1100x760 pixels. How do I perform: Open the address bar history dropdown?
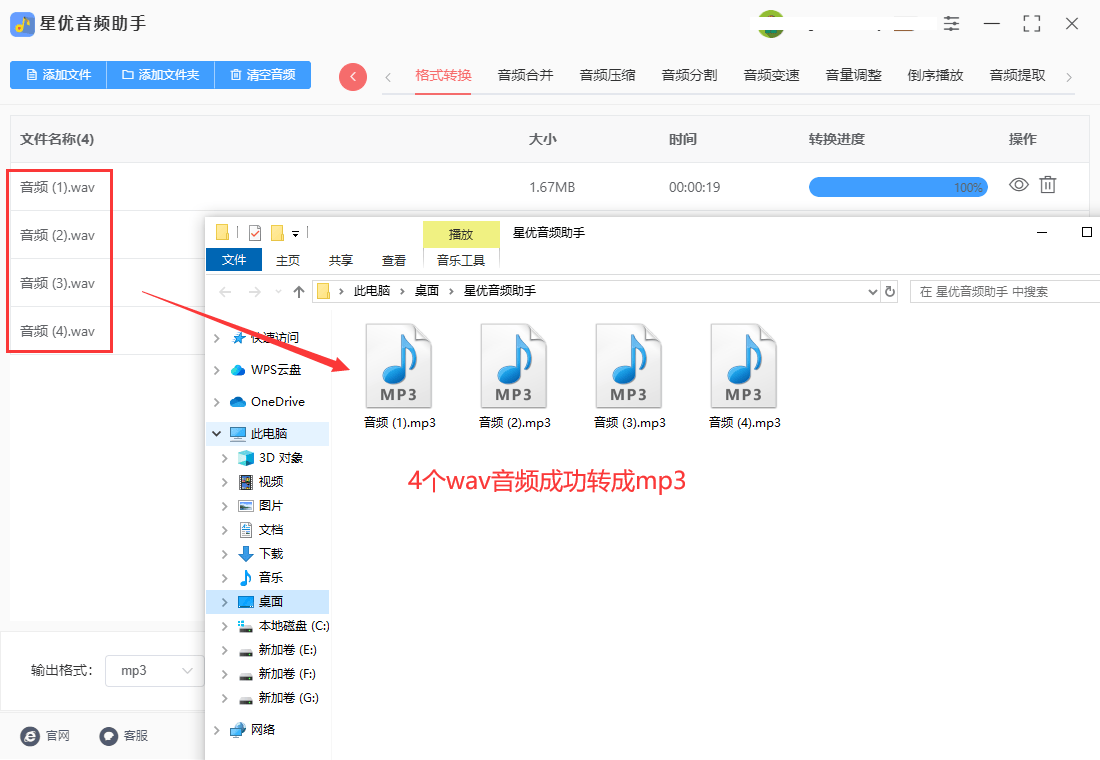[873, 291]
